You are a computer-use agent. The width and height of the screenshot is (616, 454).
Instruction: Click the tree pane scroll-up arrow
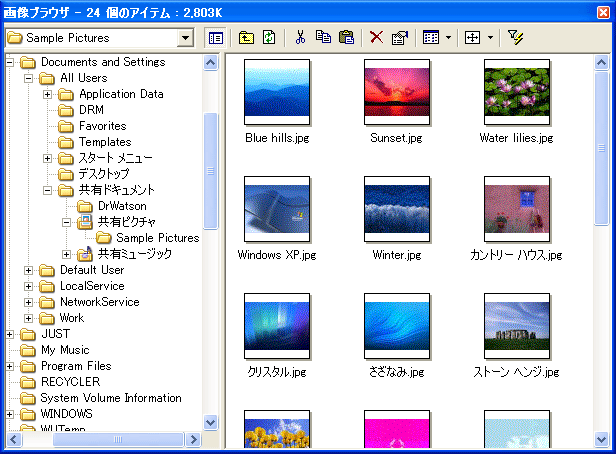click(x=211, y=62)
